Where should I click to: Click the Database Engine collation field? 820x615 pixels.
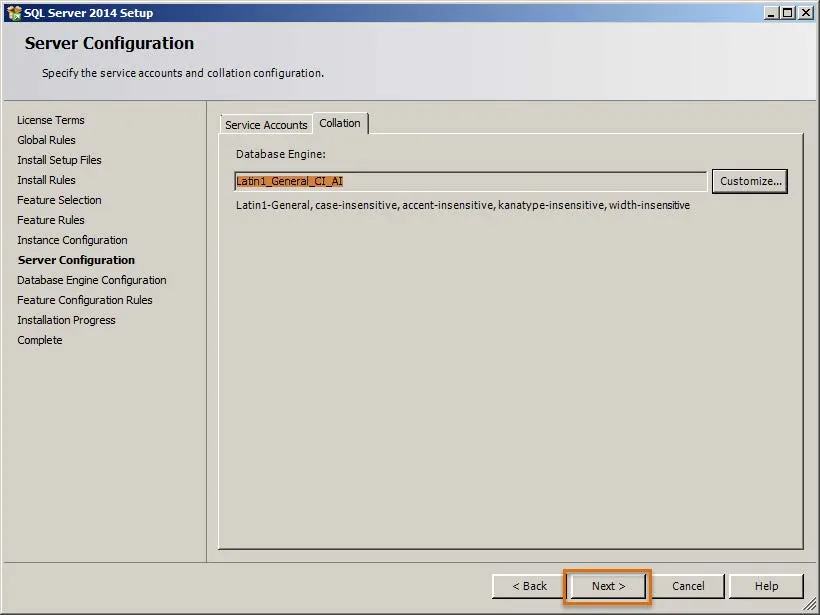click(471, 181)
